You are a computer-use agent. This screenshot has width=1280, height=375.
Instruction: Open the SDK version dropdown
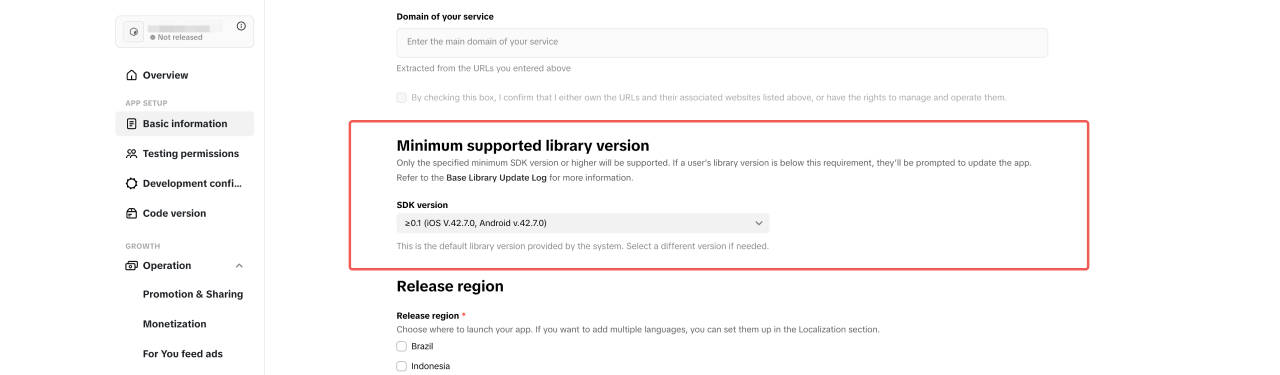point(583,223)
